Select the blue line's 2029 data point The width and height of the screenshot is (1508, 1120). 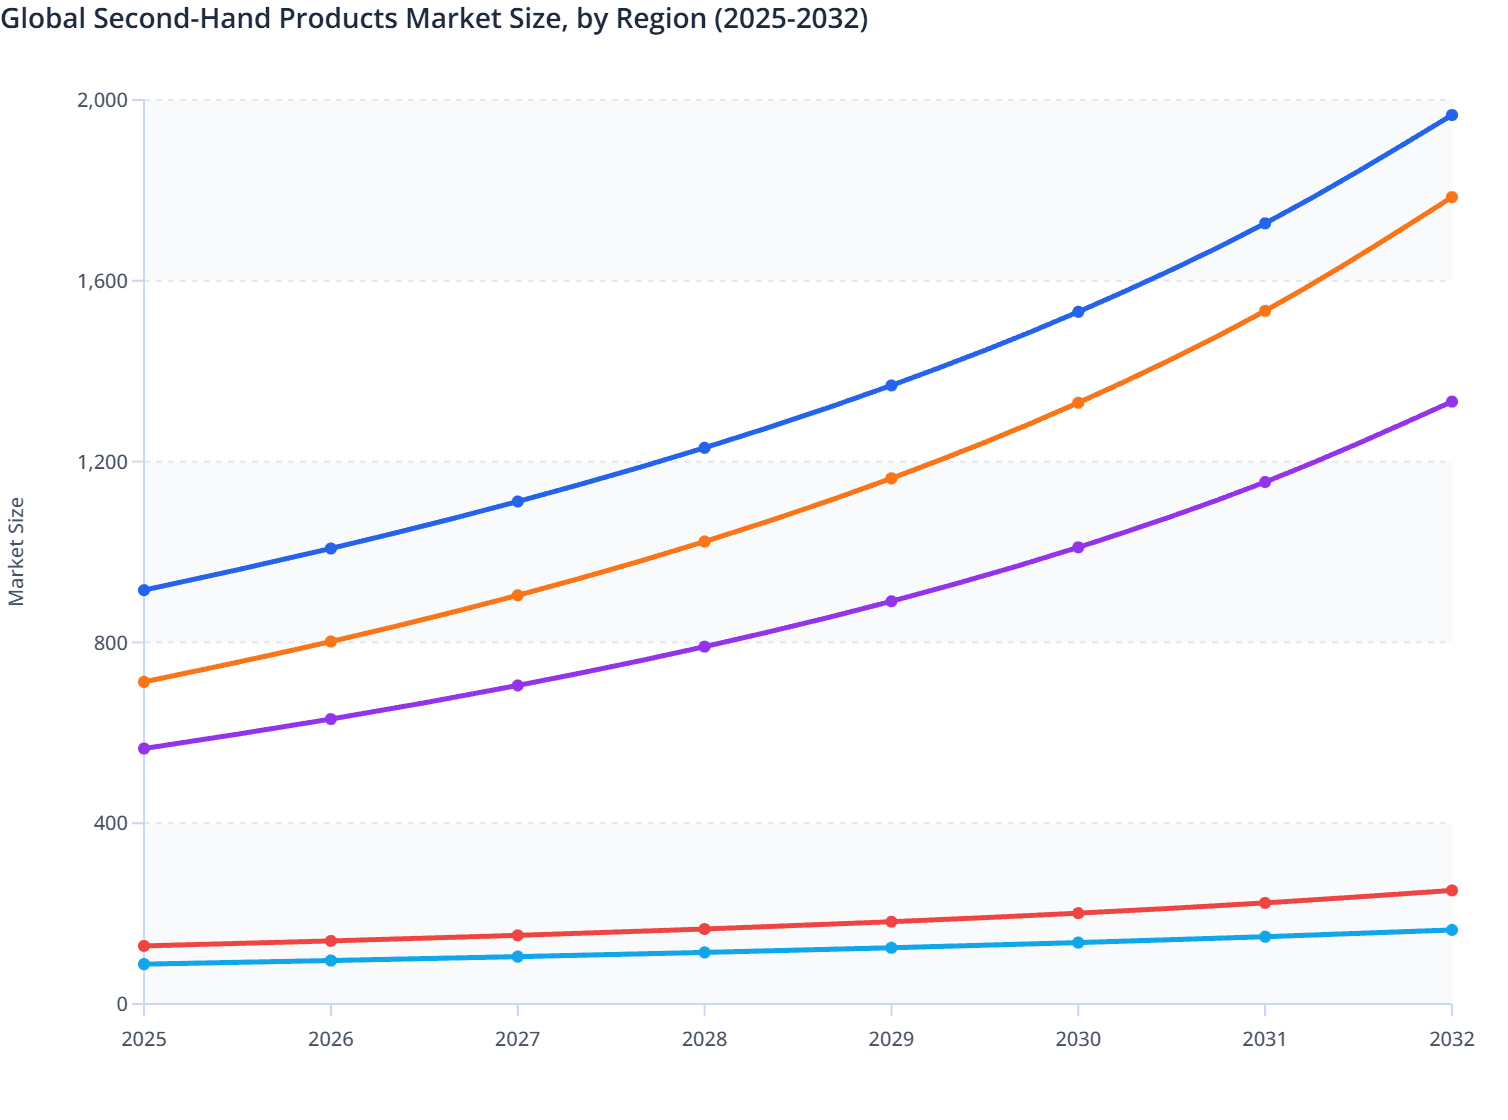[891, 385]
